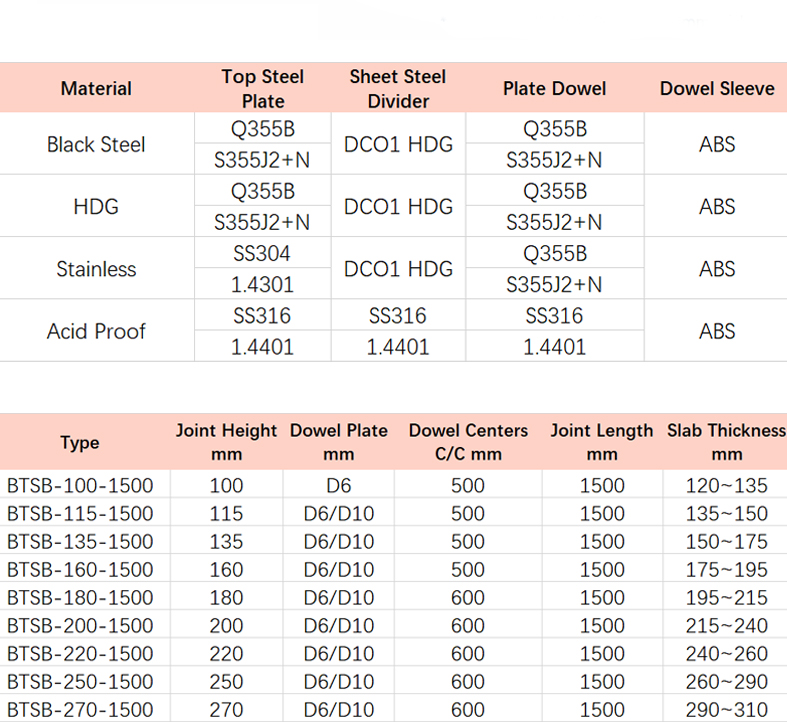Click the Dowel Sleeve column header

pos(717,88)
